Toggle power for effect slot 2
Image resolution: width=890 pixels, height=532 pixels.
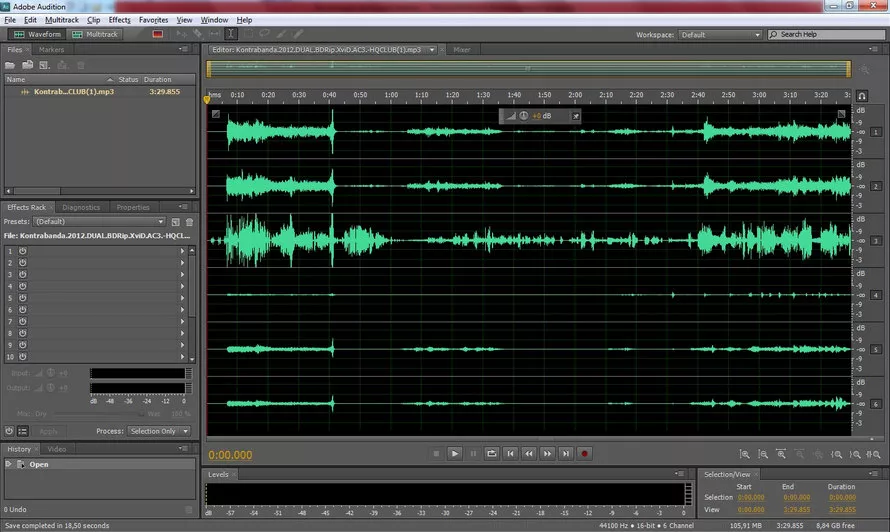click(x=23, y=263)
